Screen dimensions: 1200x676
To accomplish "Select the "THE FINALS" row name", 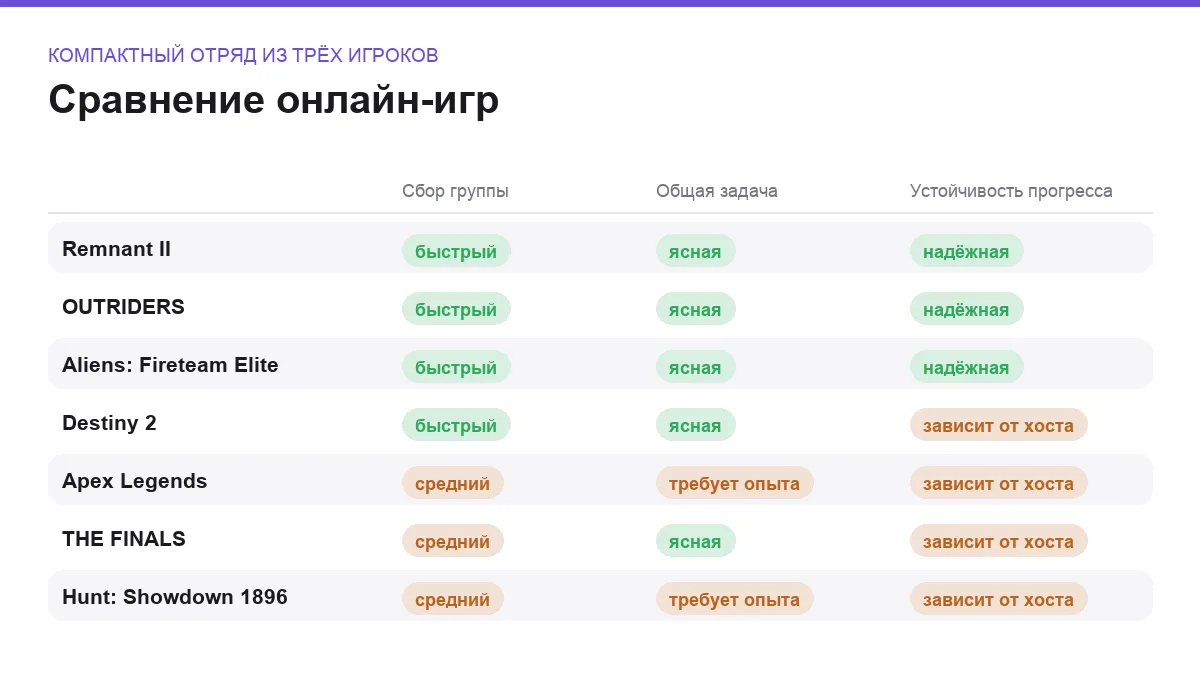I will point(124,539).
